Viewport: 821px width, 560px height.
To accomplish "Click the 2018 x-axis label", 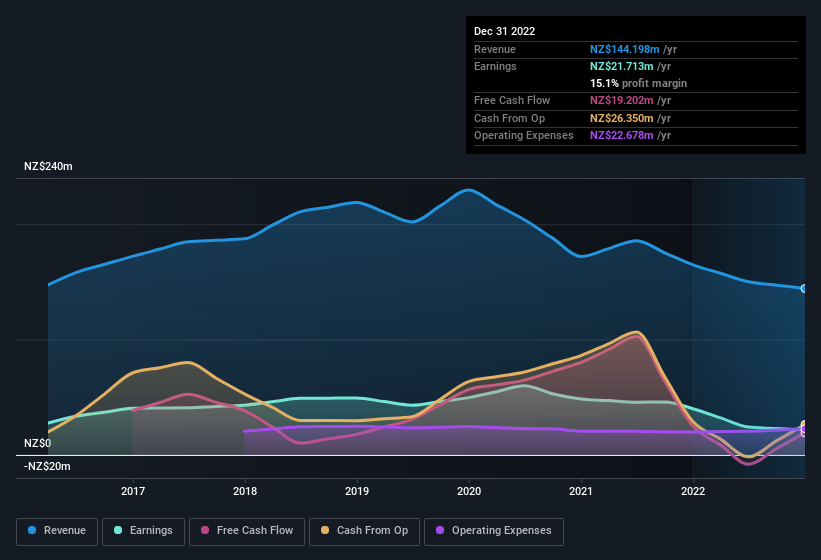I will pos(245,491).
